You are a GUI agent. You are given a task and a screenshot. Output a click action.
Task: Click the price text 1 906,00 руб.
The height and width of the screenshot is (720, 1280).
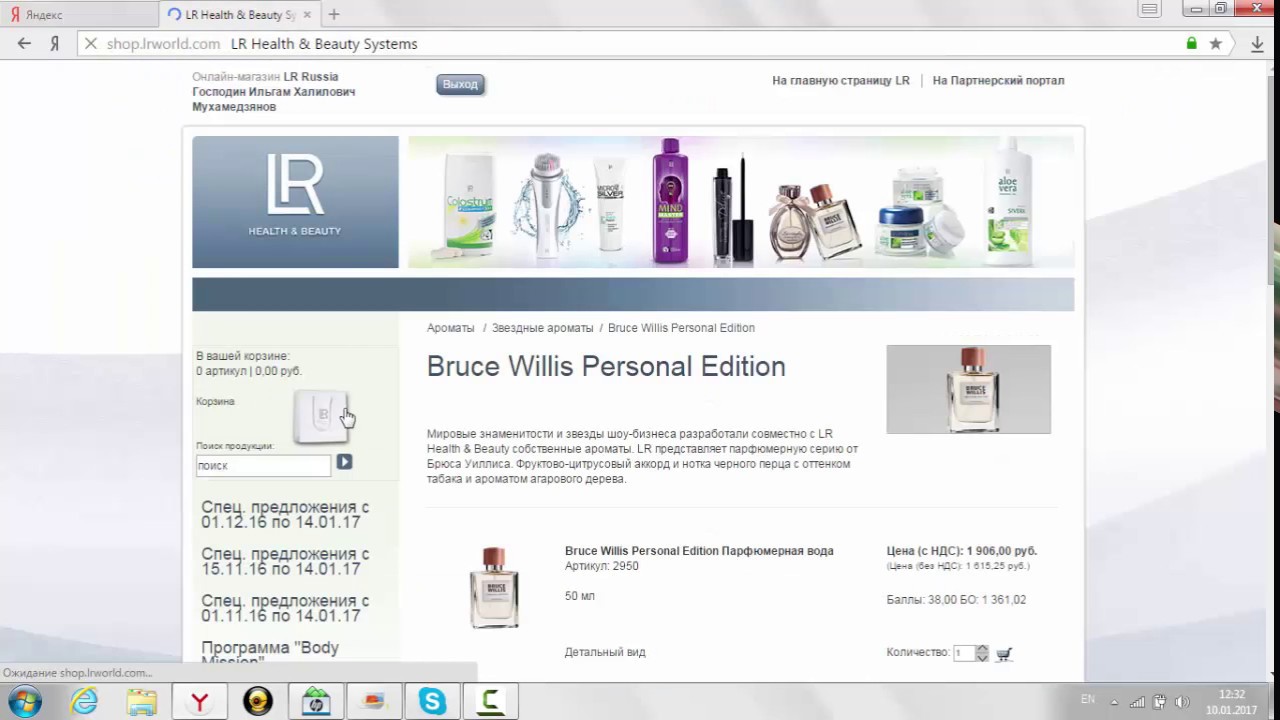[x=1002, y=551]
